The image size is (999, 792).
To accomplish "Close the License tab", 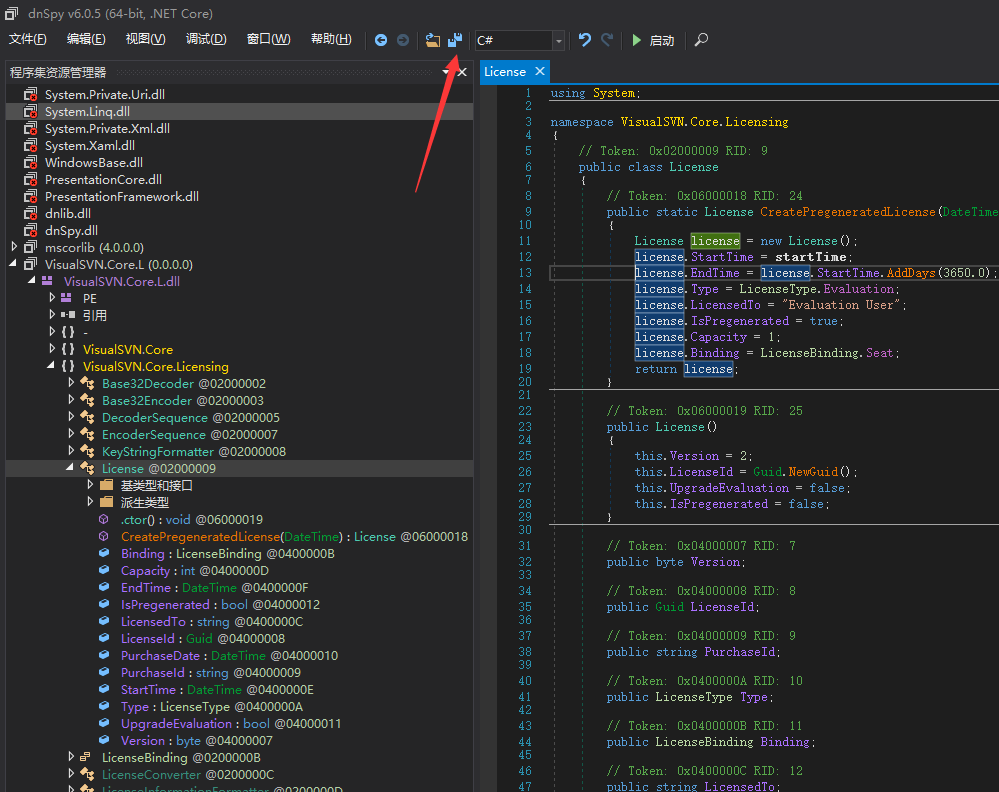I will (540, 71).
